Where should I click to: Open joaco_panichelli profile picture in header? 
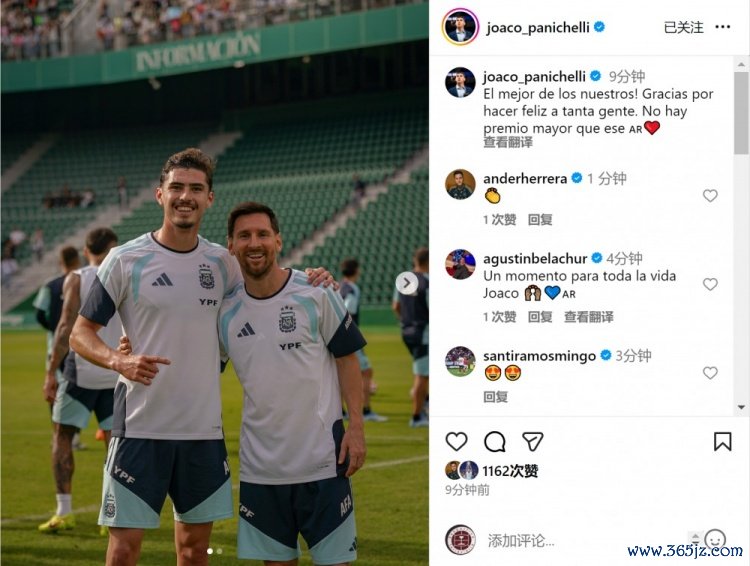(x=460, y=27)
